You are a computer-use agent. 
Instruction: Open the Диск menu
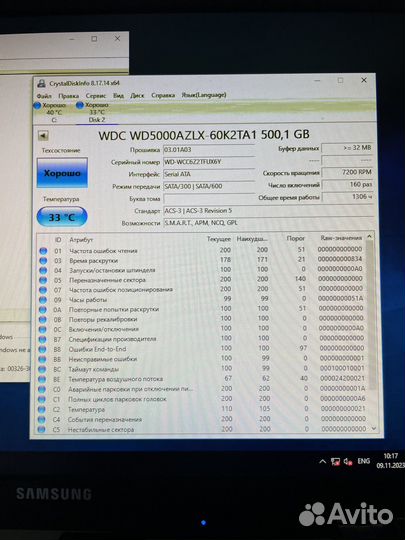(137, 95)
